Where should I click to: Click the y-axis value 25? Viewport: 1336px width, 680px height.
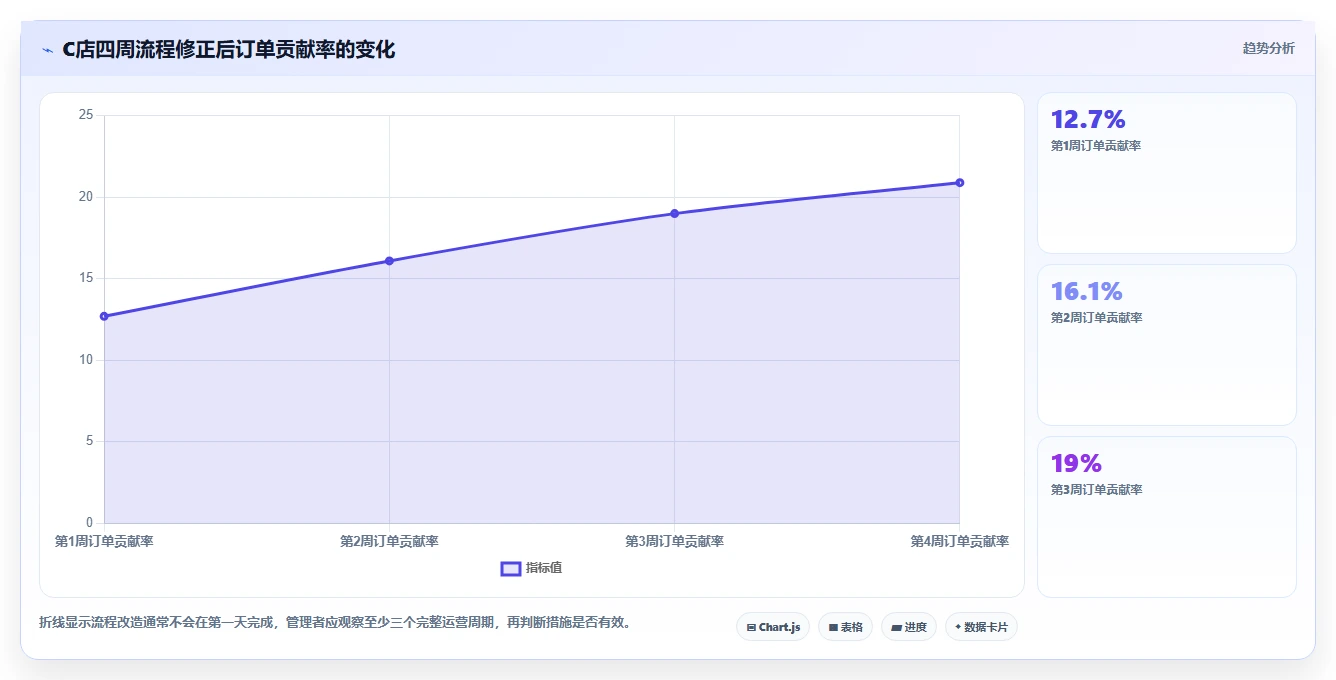[86, 115]
